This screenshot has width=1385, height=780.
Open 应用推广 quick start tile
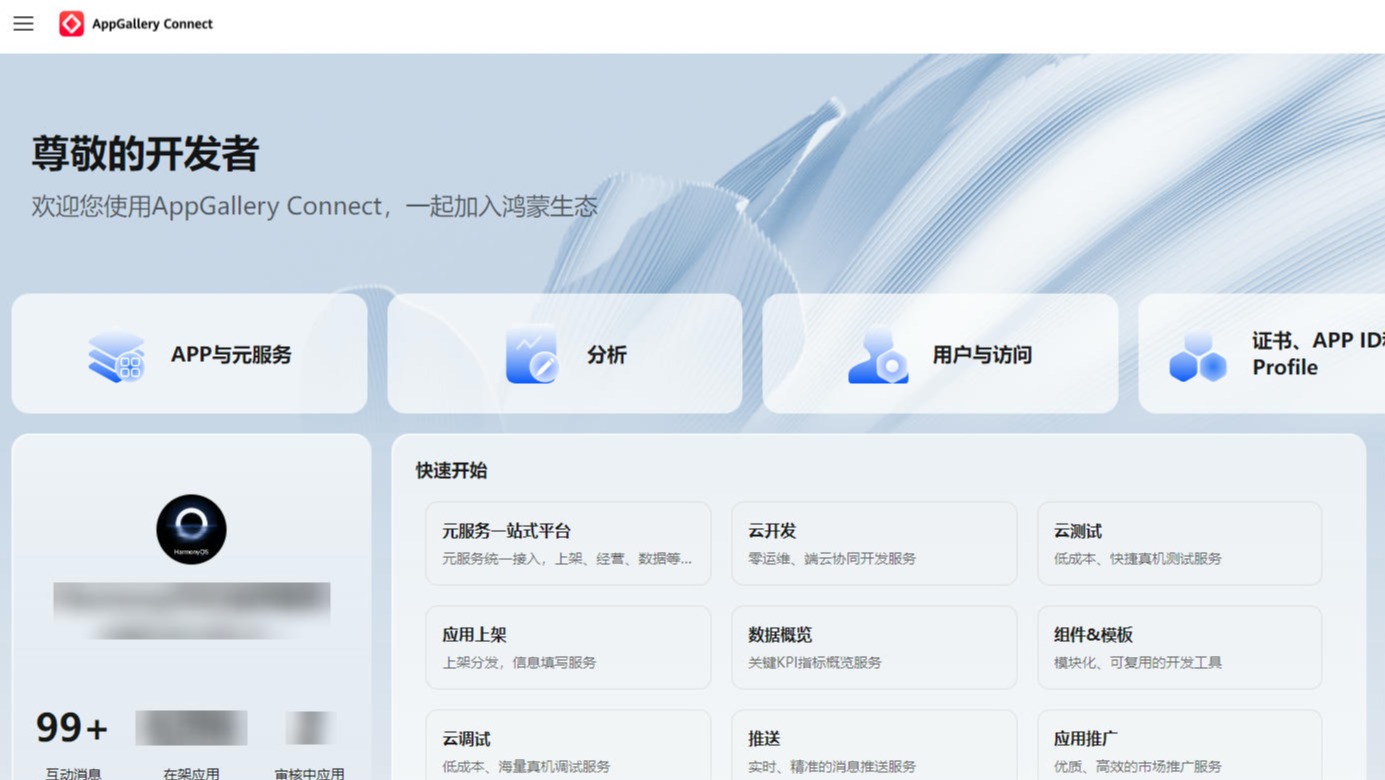[x=1180, y=745]
